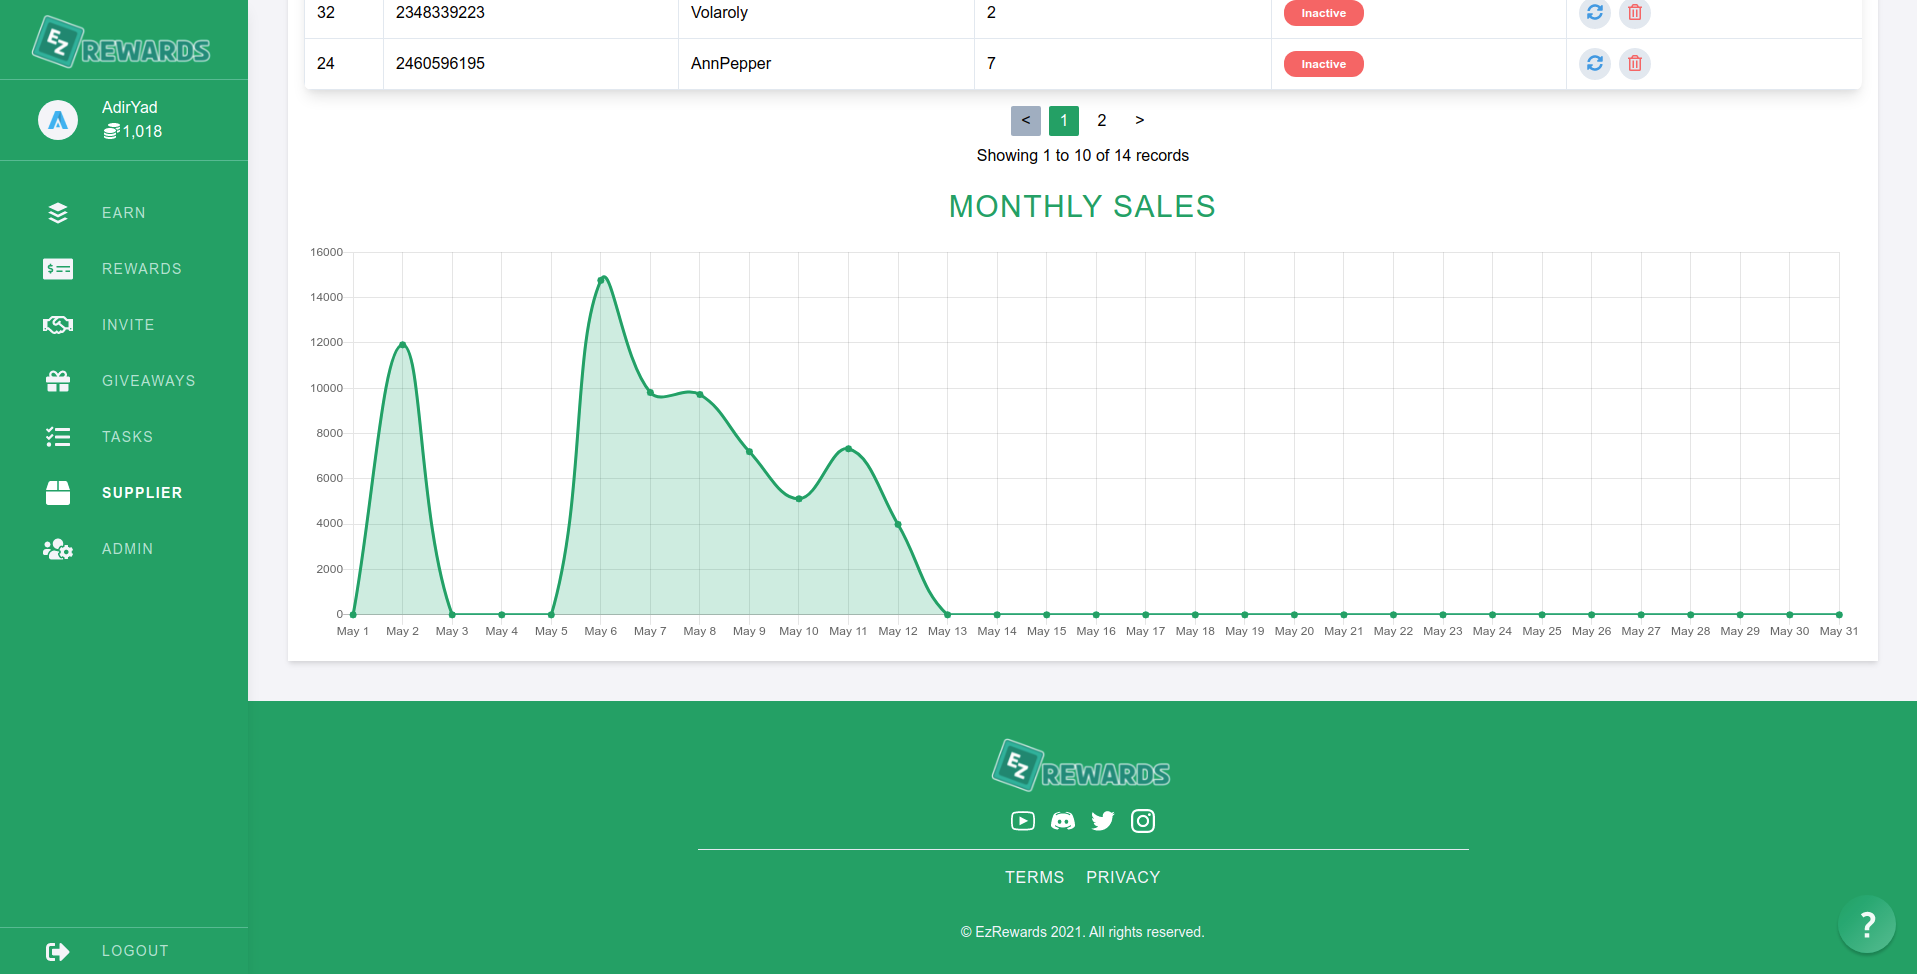The height and width of the screenshot is (974, 1917).
Task: Open the Giveaways section
Action: (149, 381)
